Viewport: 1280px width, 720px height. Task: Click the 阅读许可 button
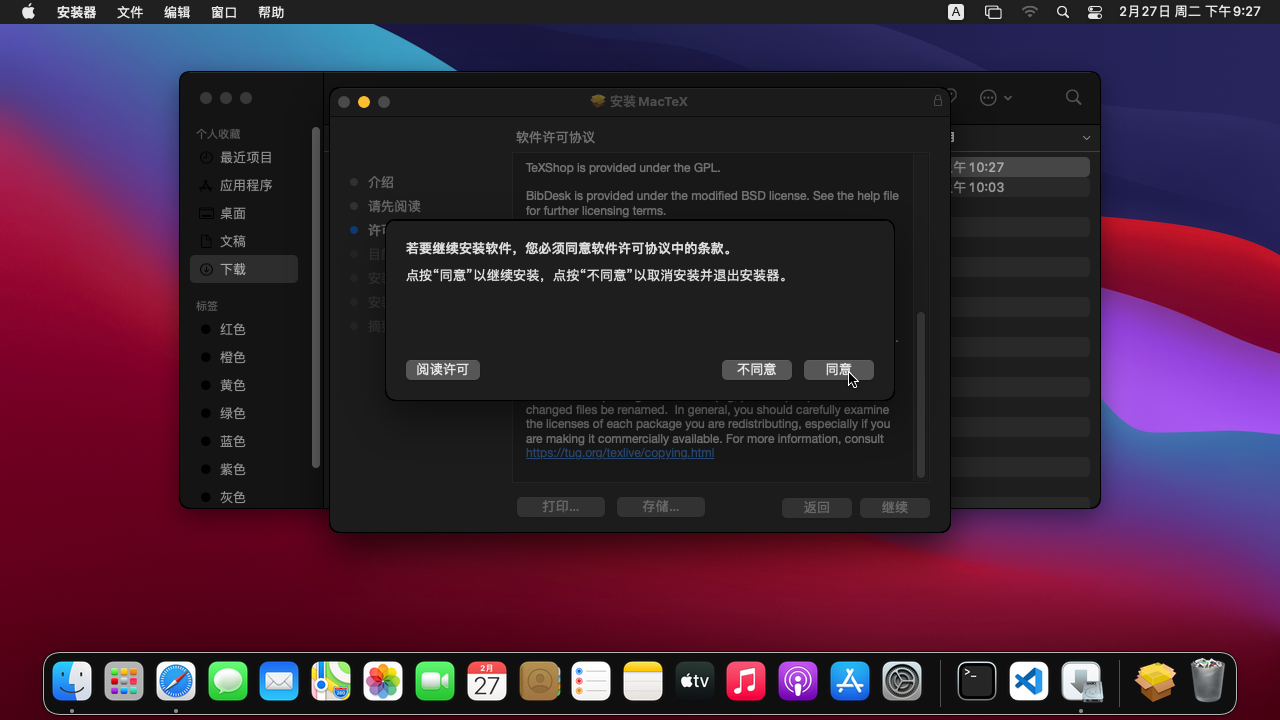(443, 370)
